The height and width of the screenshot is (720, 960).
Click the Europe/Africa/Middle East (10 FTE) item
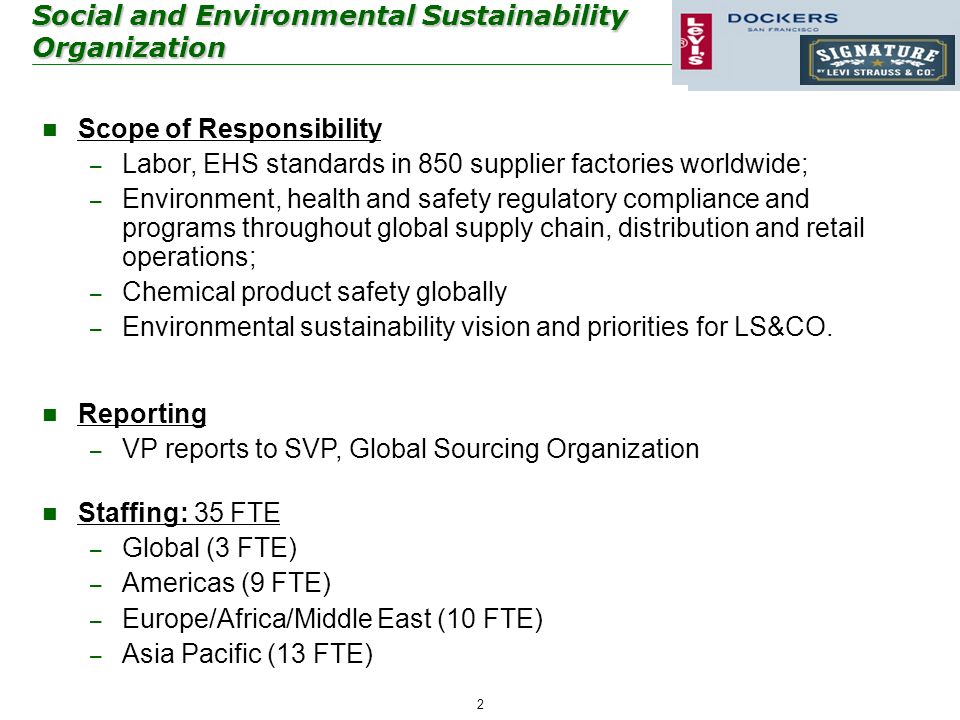[x=332, y=619]
